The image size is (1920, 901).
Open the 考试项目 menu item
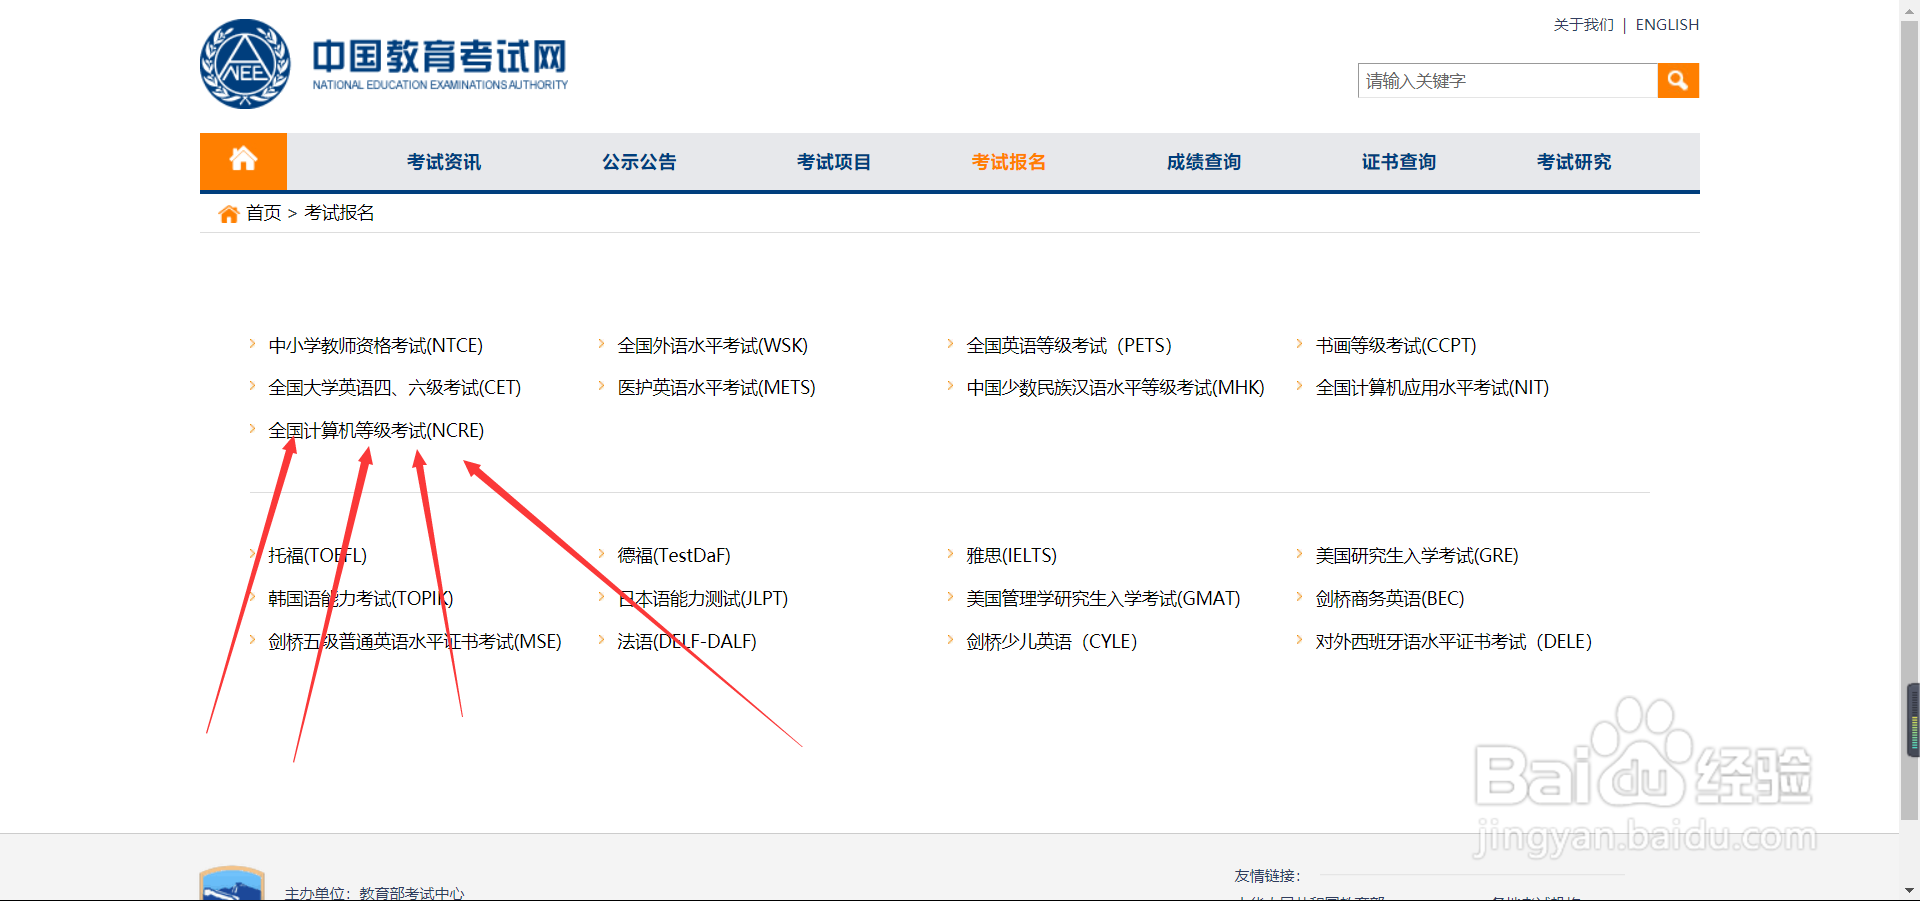(834, 161)
